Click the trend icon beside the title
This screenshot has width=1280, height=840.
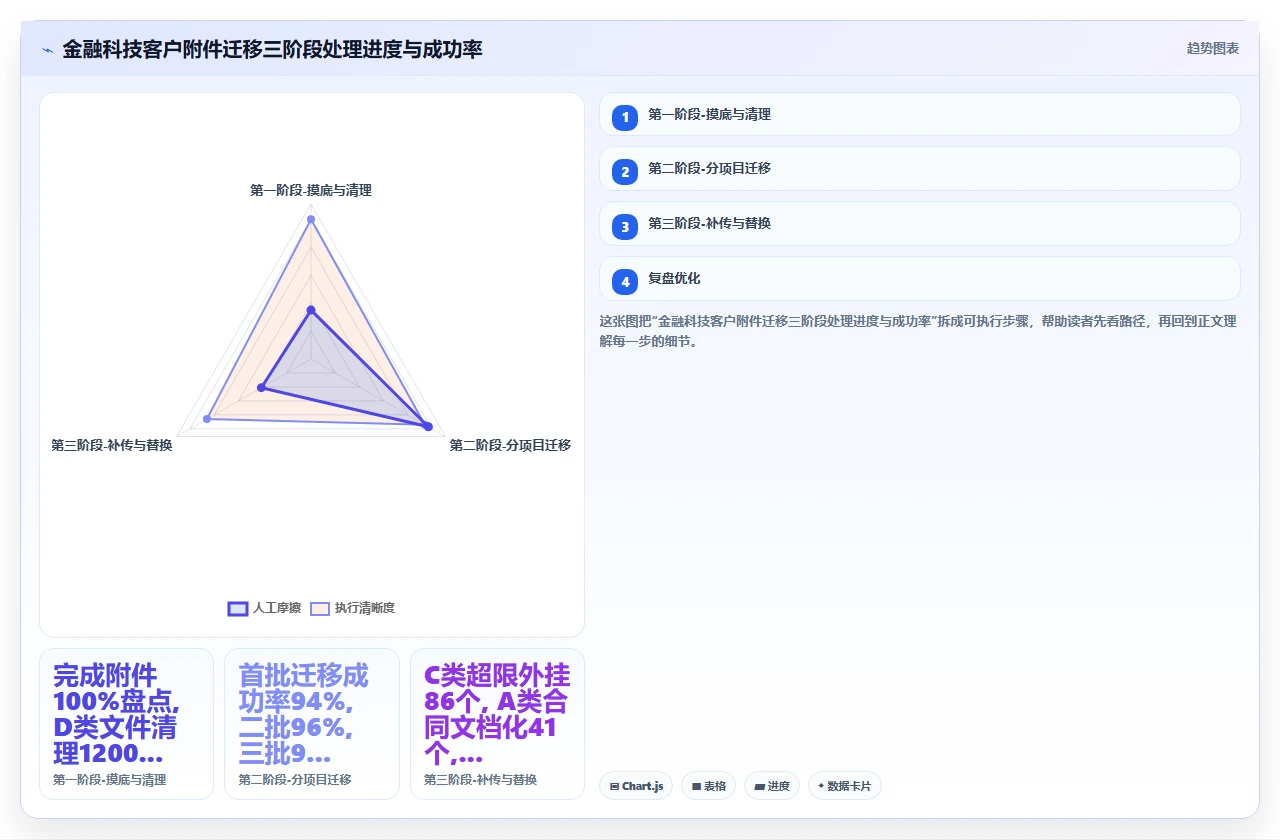47,49
